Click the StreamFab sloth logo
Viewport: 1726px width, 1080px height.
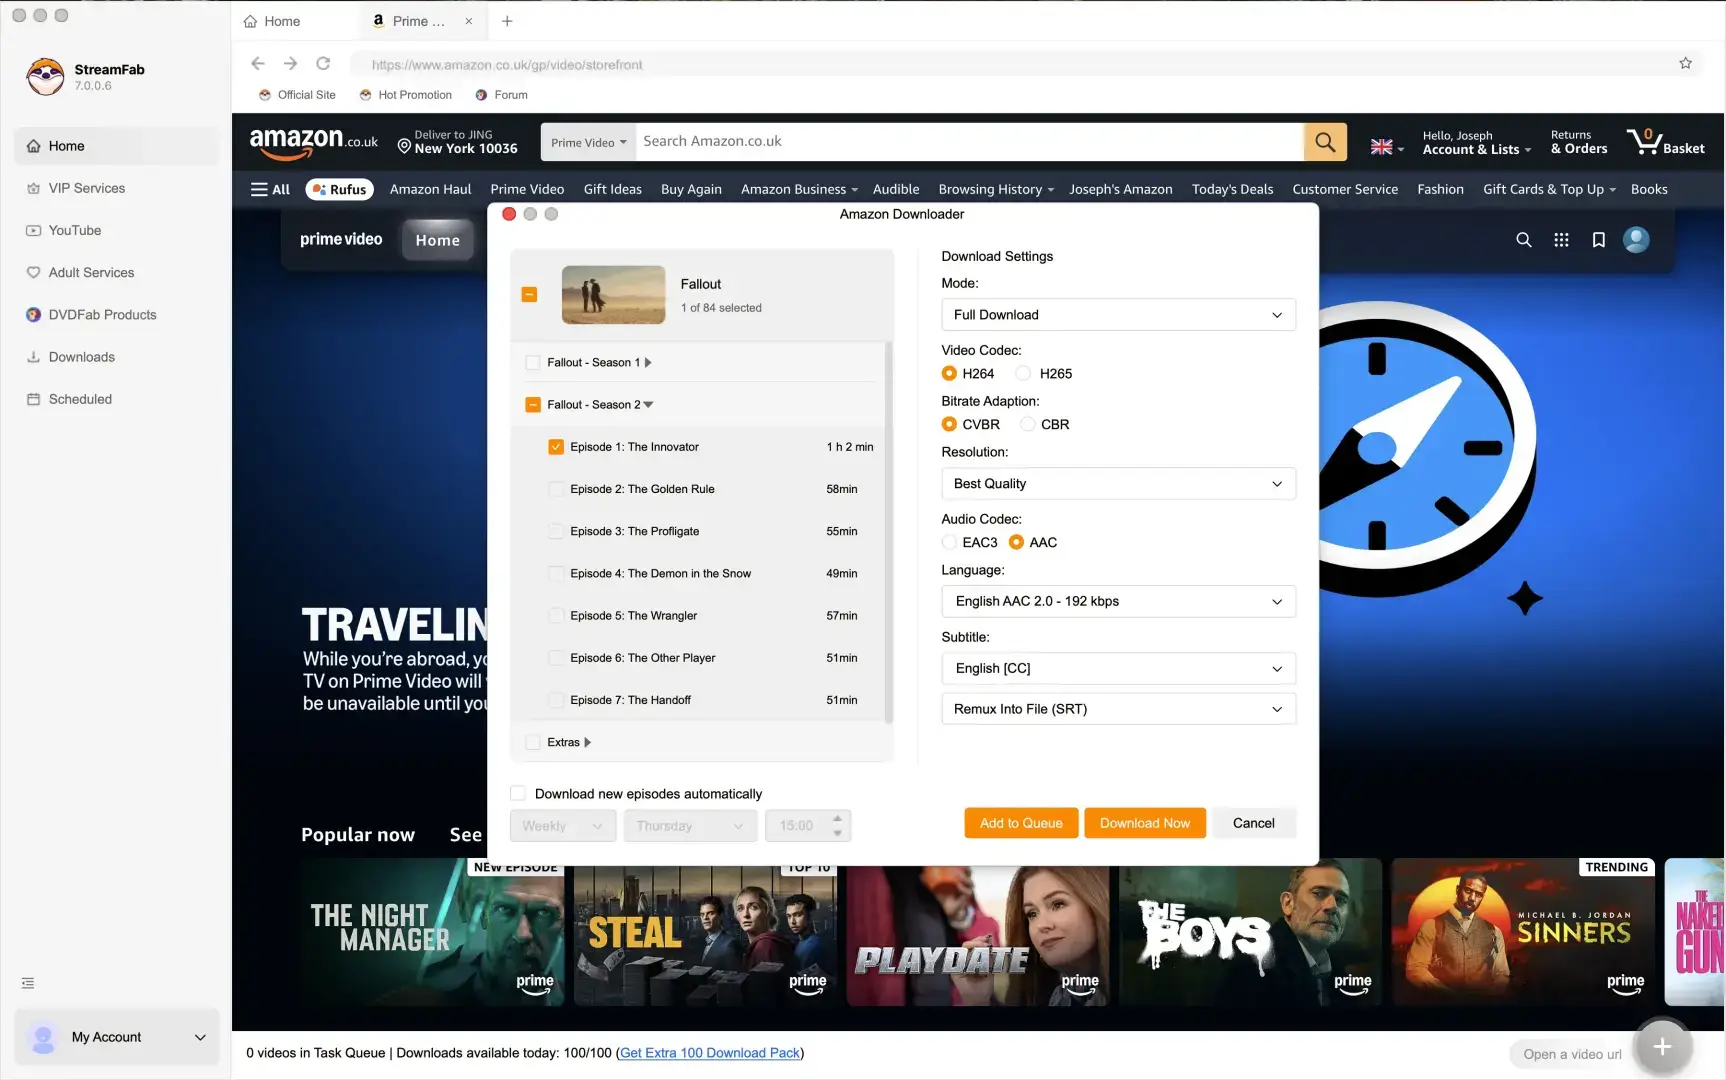[45, 76]
